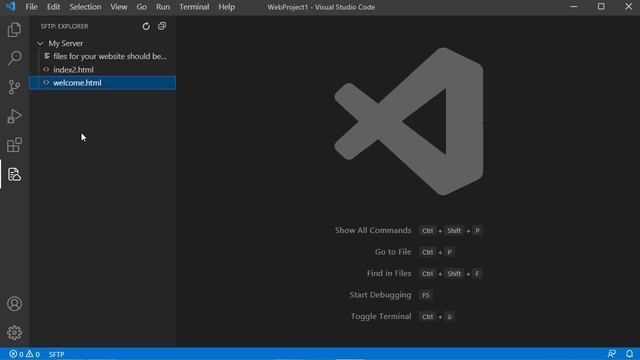
Task: Collapse all in SFTP explorer
Action: (x=162, y=26)
